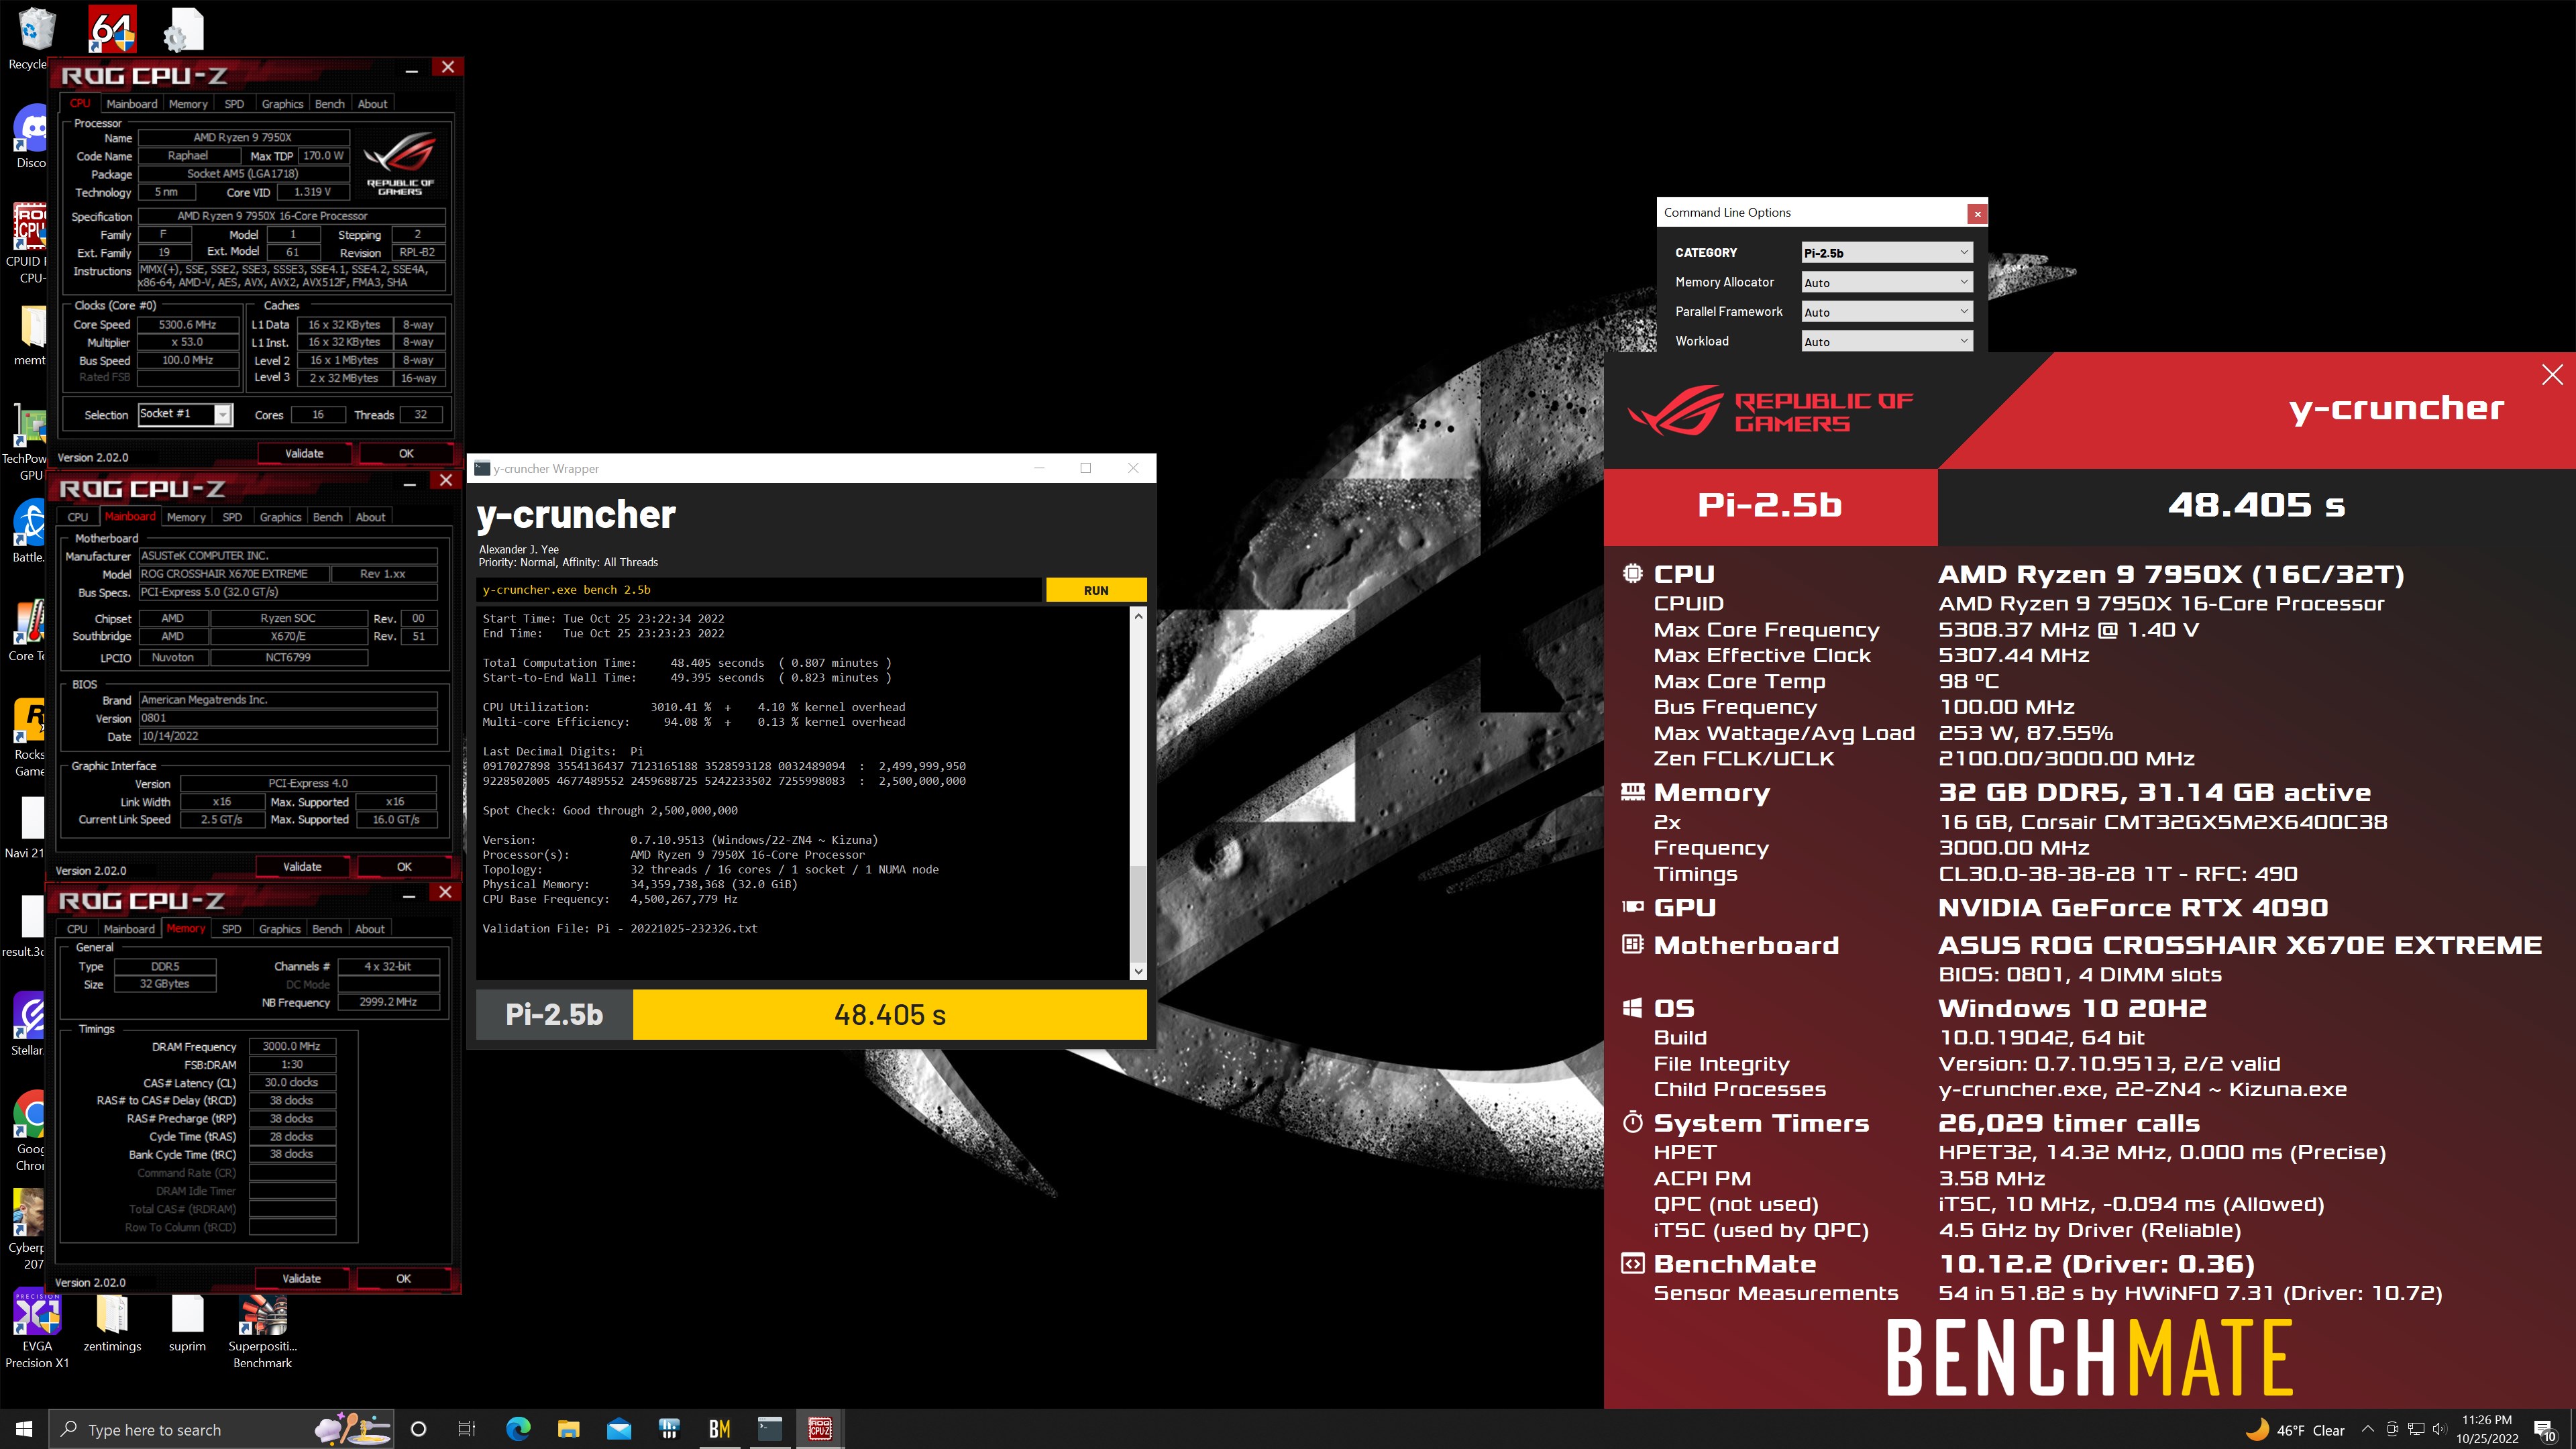
Task: Click the 5300.6 MHz Core Speed value
Action: (x=187, y=325)
